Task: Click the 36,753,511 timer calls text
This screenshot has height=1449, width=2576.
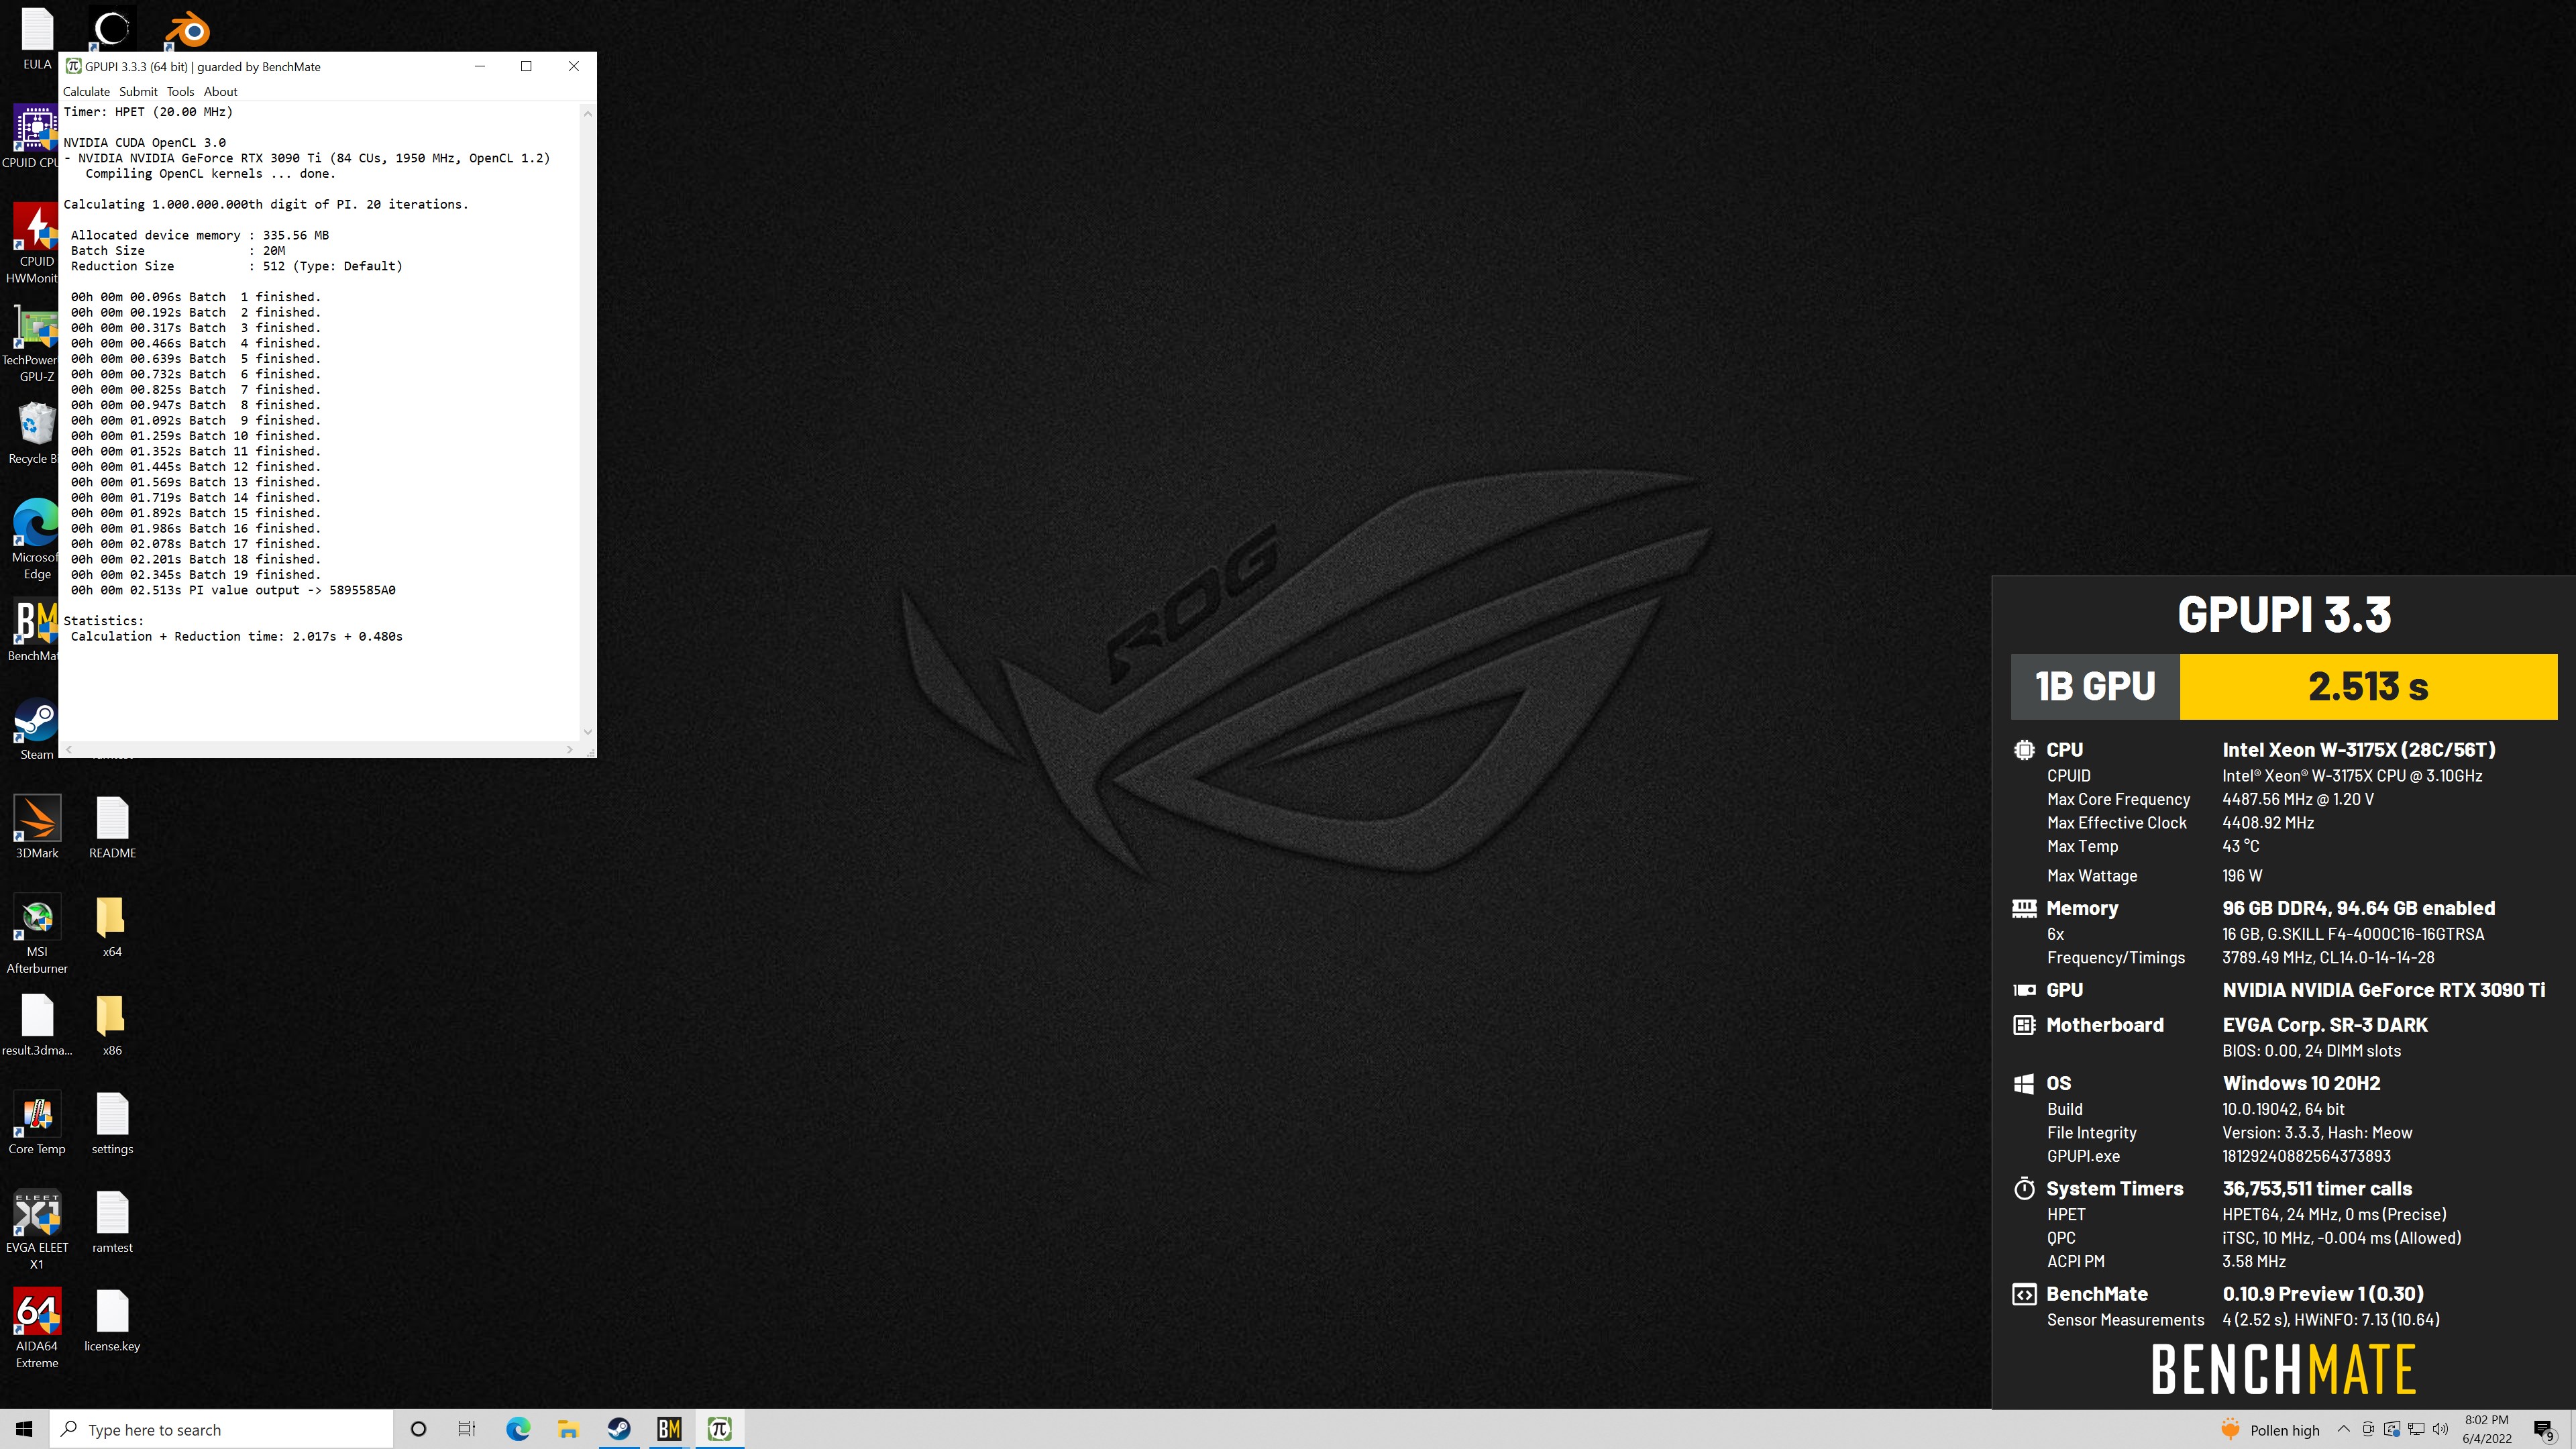Action: coord(2317,1188)
